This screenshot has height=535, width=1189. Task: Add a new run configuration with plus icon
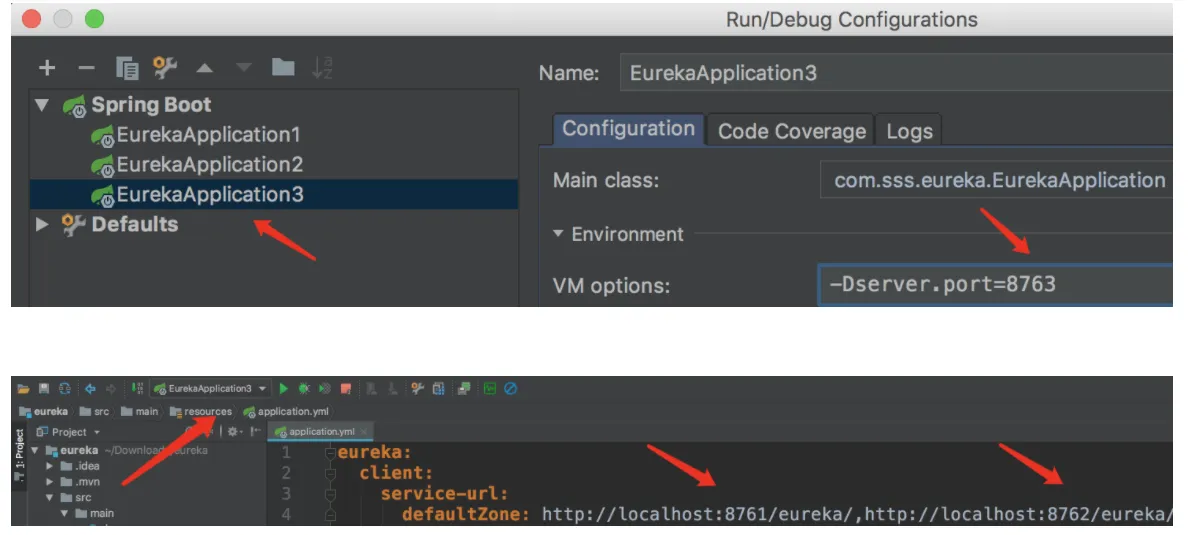(x=47, y=68)
